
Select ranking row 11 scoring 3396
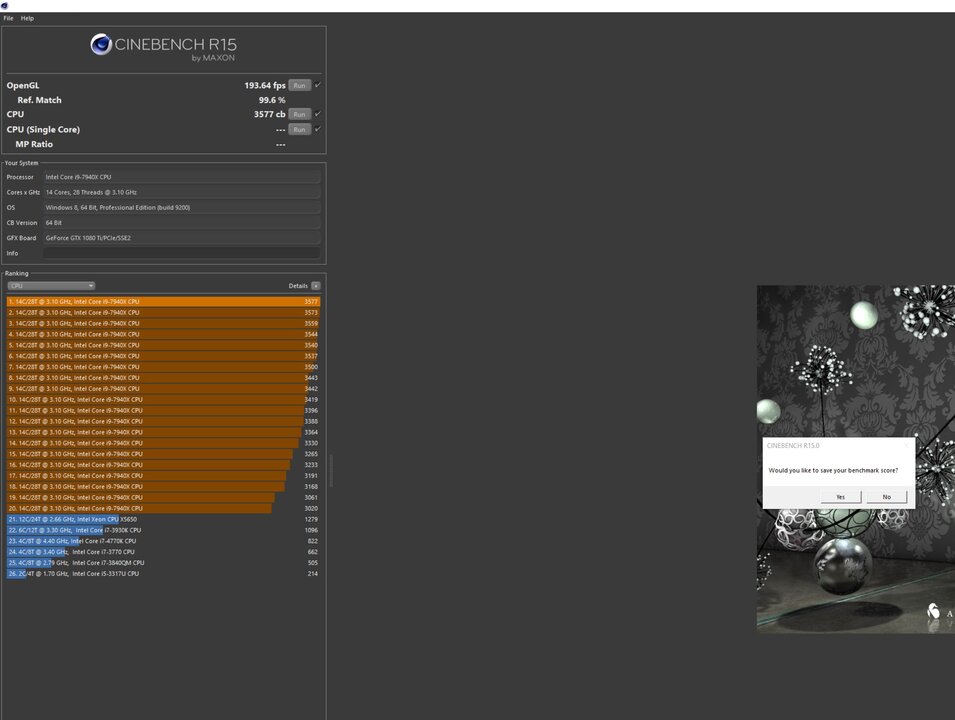(163, 411)
